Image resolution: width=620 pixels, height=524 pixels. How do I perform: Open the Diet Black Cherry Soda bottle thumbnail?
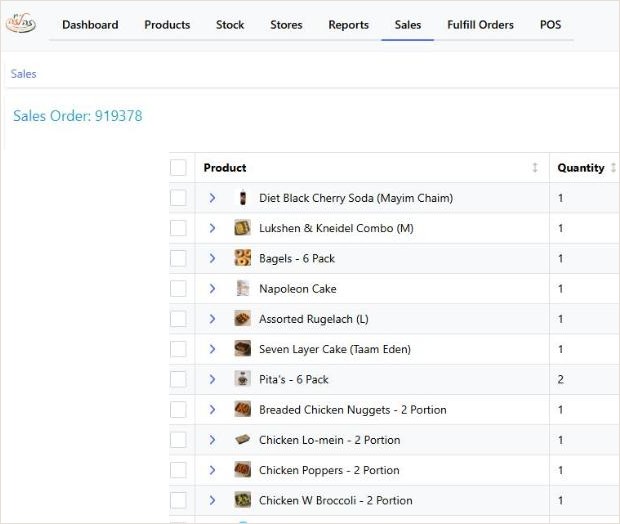point(243,198)
